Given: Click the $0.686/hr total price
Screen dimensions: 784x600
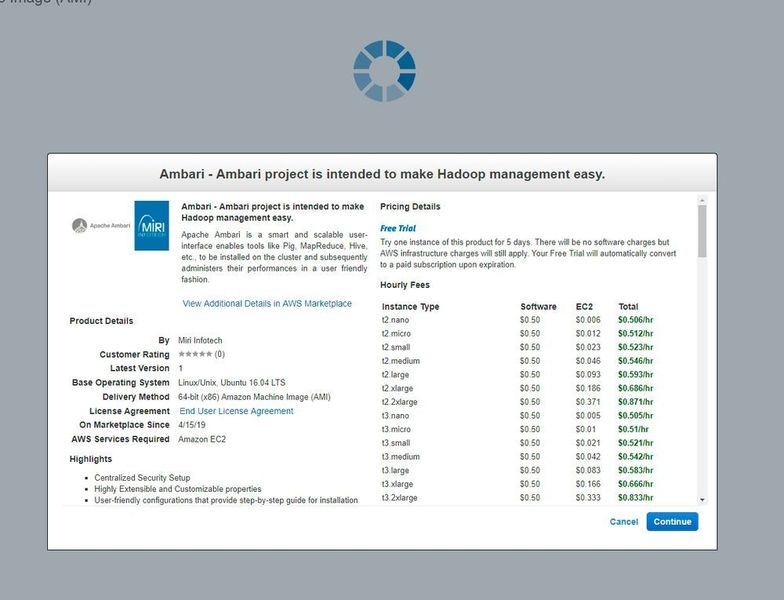Looking at the screenshot, I should [636, 388].
